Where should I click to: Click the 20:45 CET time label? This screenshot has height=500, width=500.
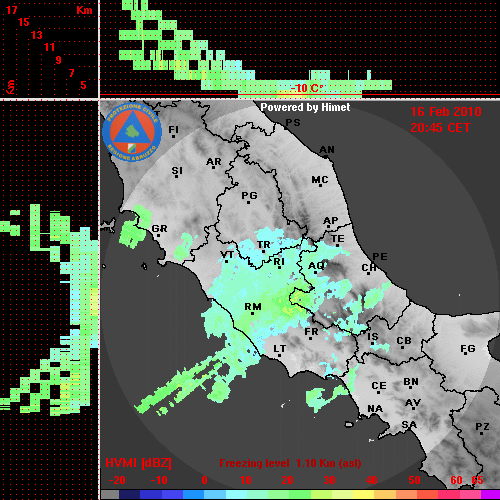[x=440, y=128]
